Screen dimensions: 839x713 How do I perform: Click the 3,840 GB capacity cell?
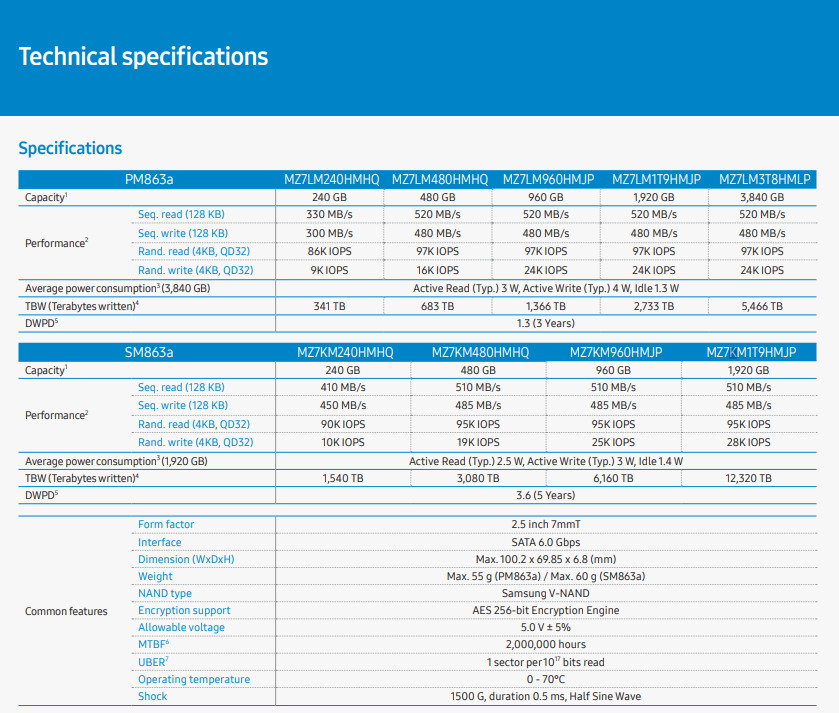pos(762,197)
